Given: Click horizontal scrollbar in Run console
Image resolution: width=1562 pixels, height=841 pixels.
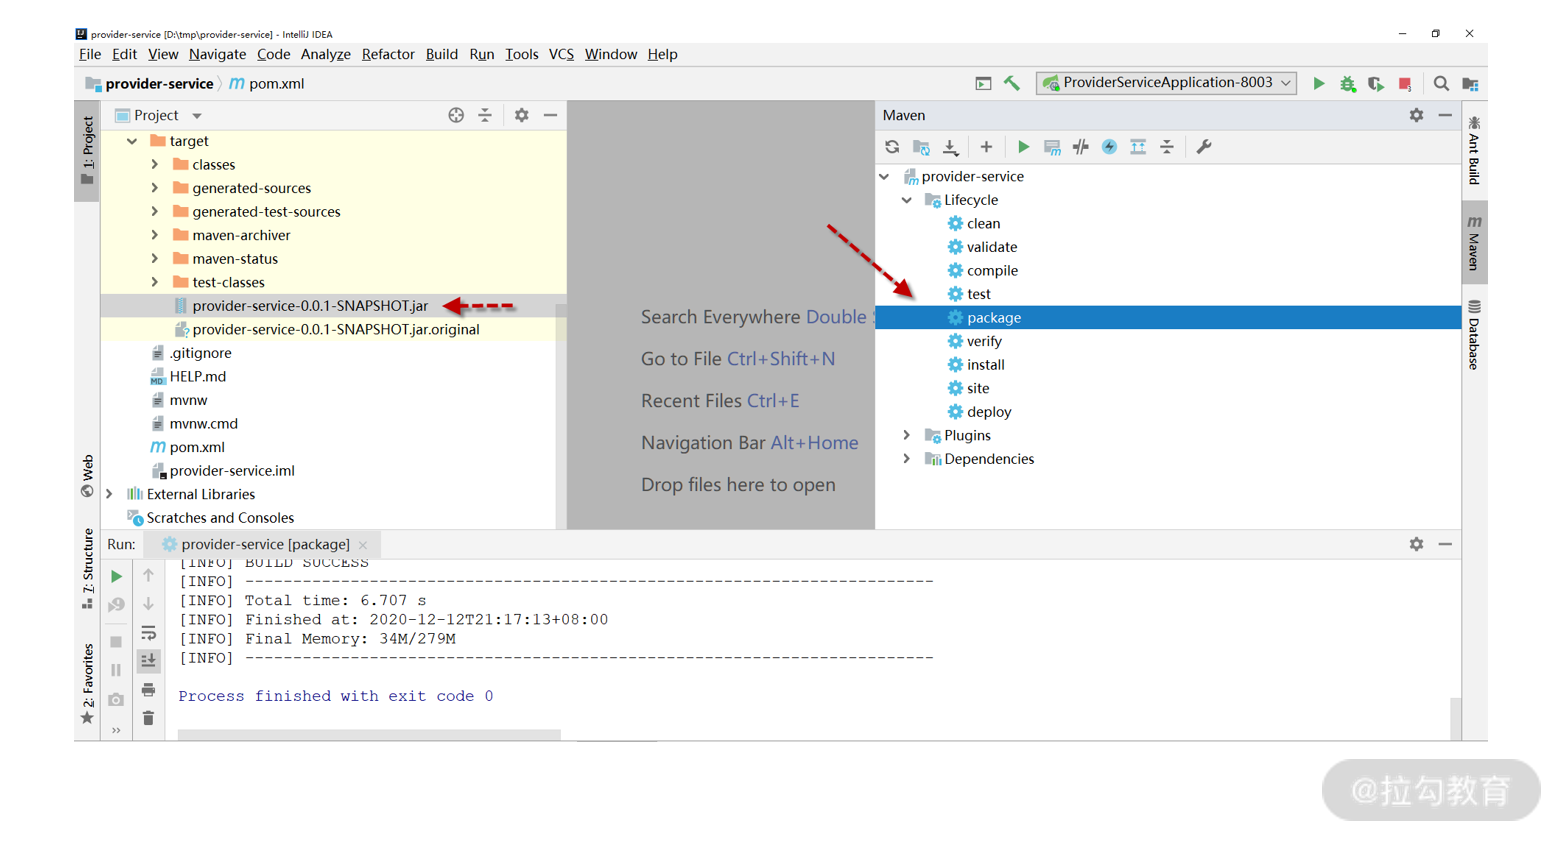Looking at the screenshot, I should click(369, 735).
